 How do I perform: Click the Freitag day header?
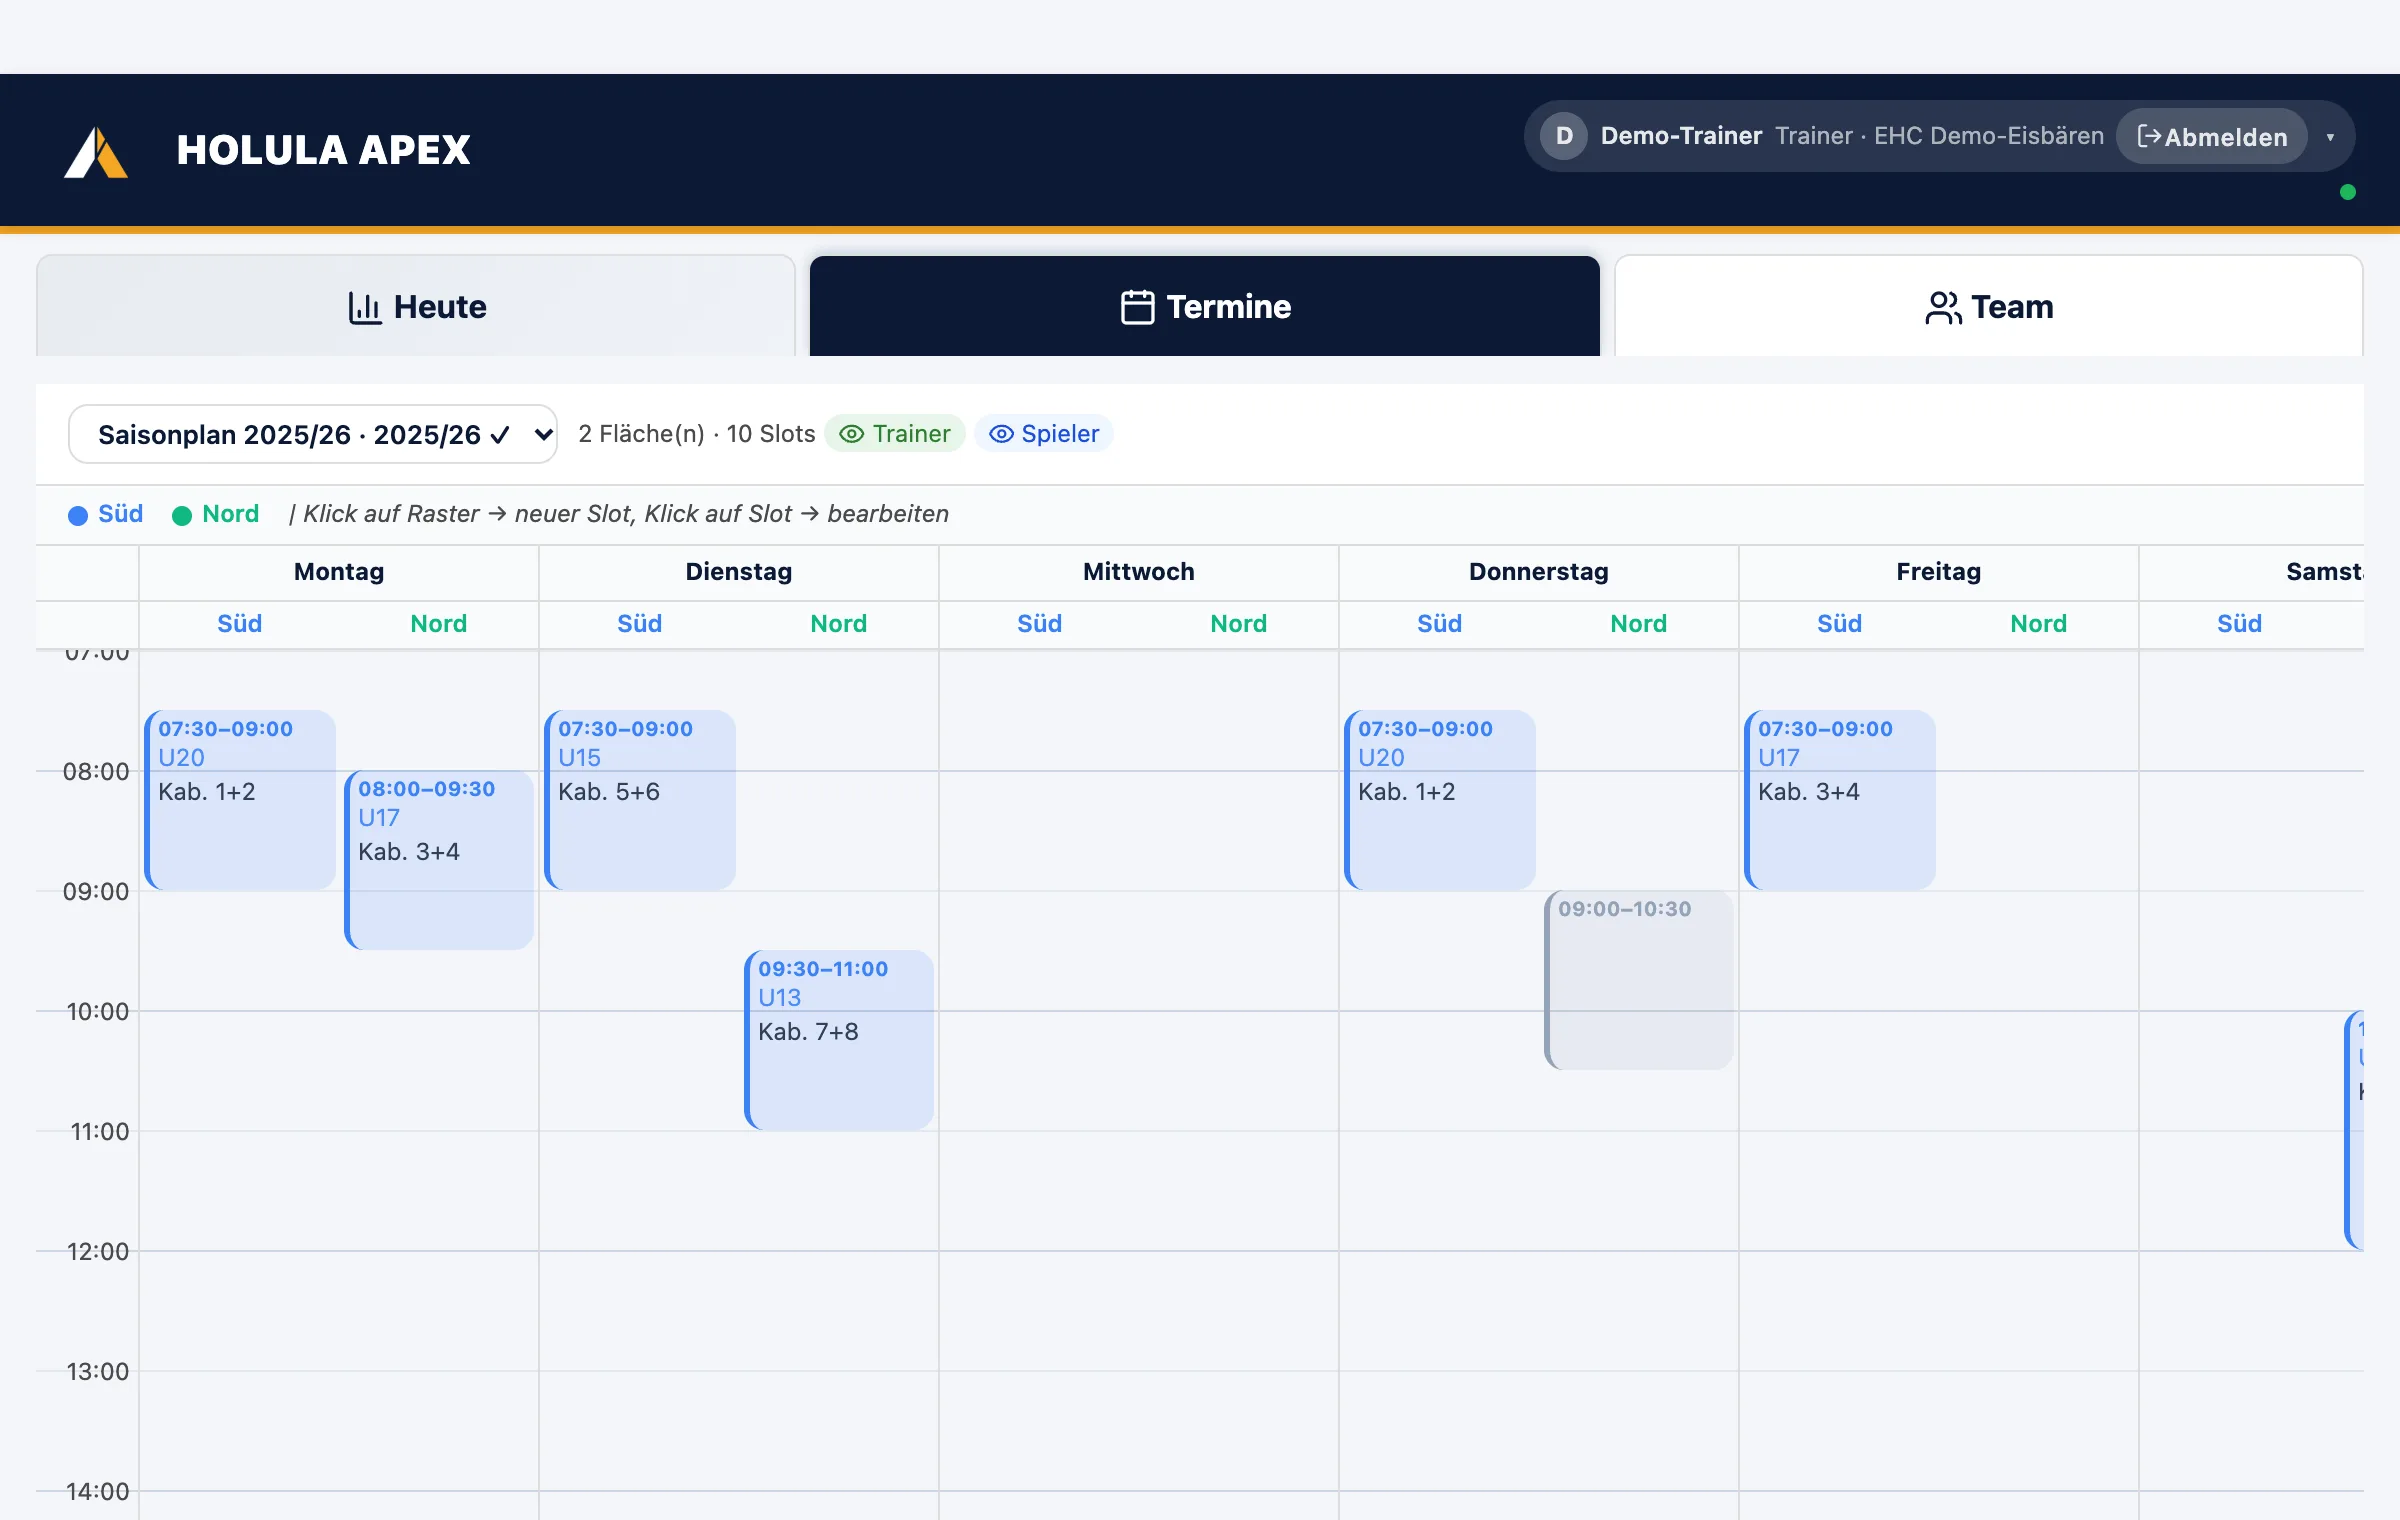1939,572
